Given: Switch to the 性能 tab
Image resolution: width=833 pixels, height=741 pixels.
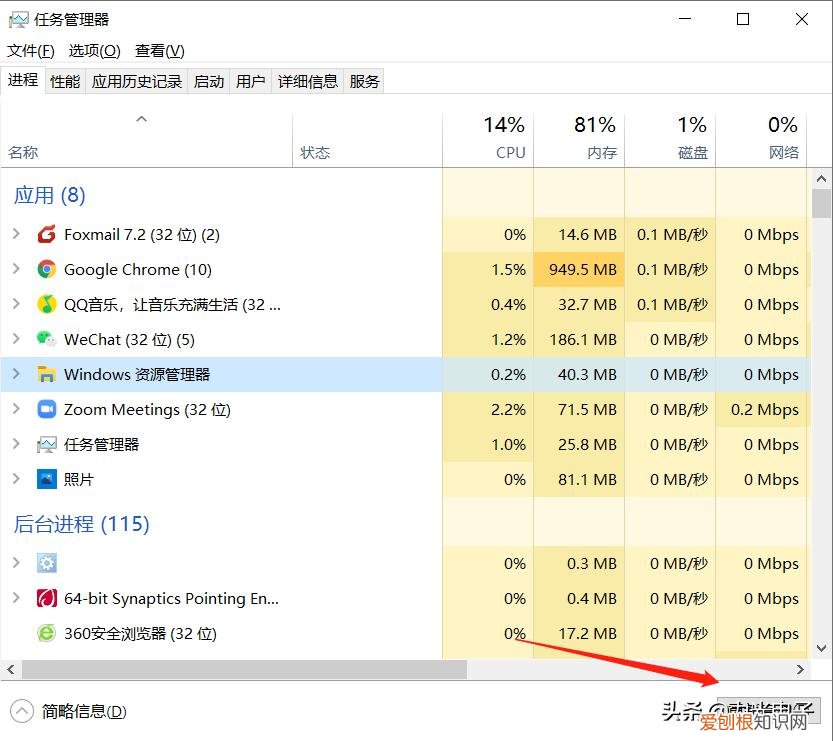Looking at the screenshot, I should (65, 82).
